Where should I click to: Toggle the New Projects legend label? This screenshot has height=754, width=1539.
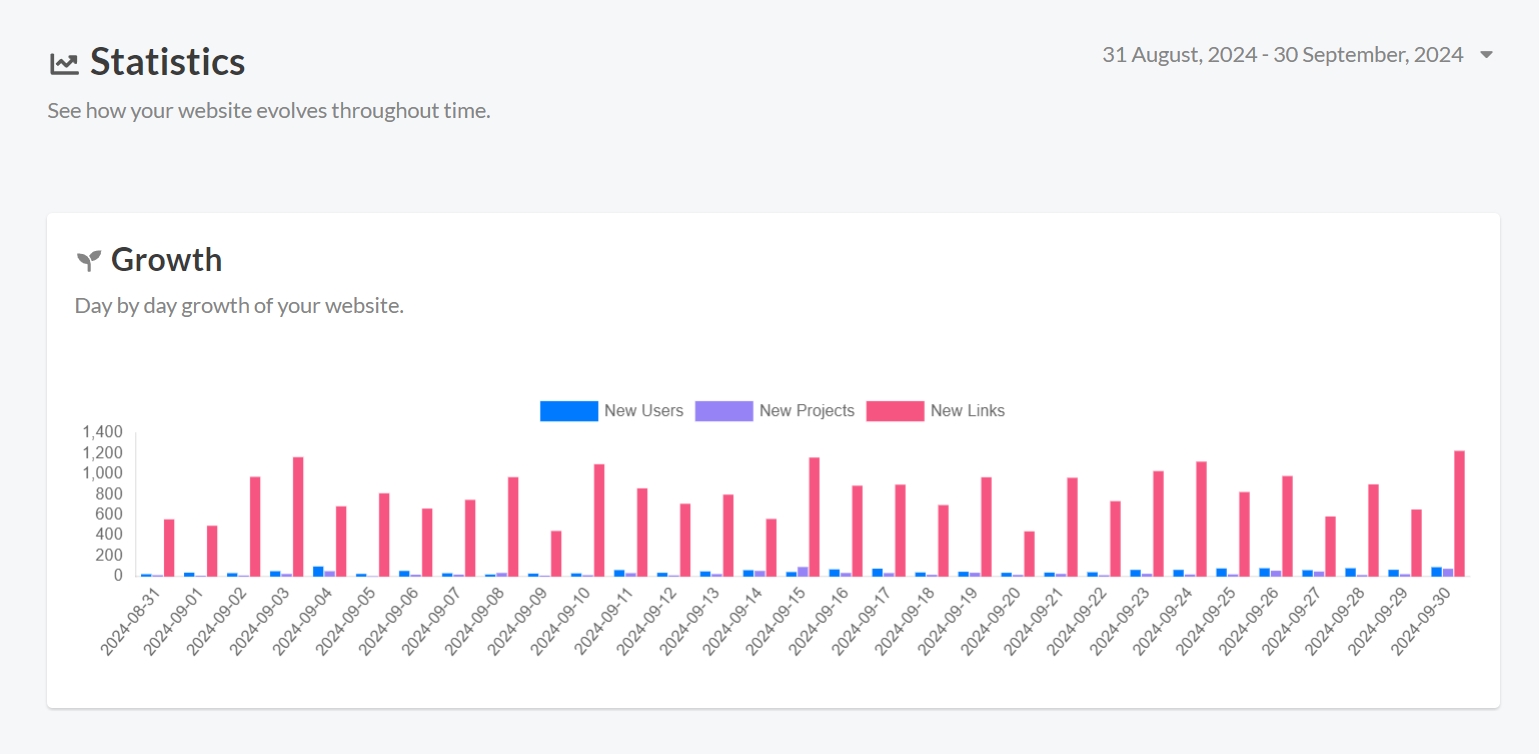click(x=806, y=411)
